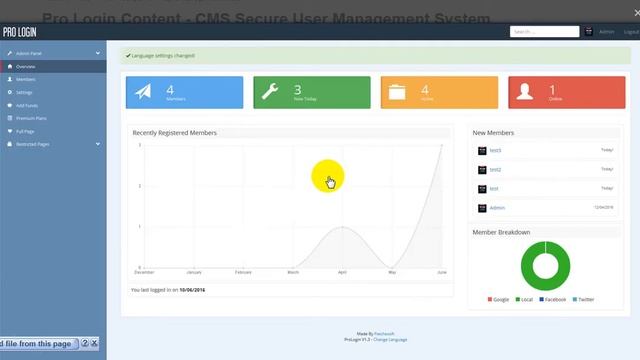640x360 pixels.
Task: Click the Change Language footer link
Action: pos(390,340)
